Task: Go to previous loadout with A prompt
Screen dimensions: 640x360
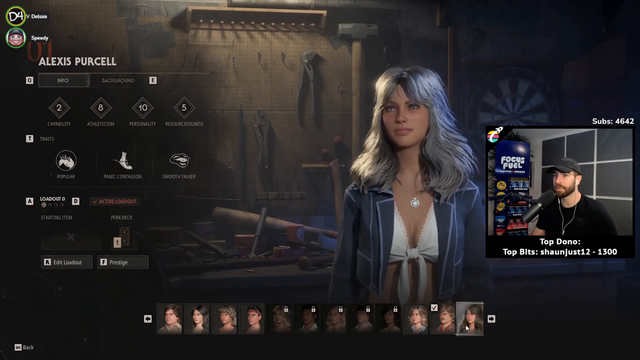Action: pos(29,201)
